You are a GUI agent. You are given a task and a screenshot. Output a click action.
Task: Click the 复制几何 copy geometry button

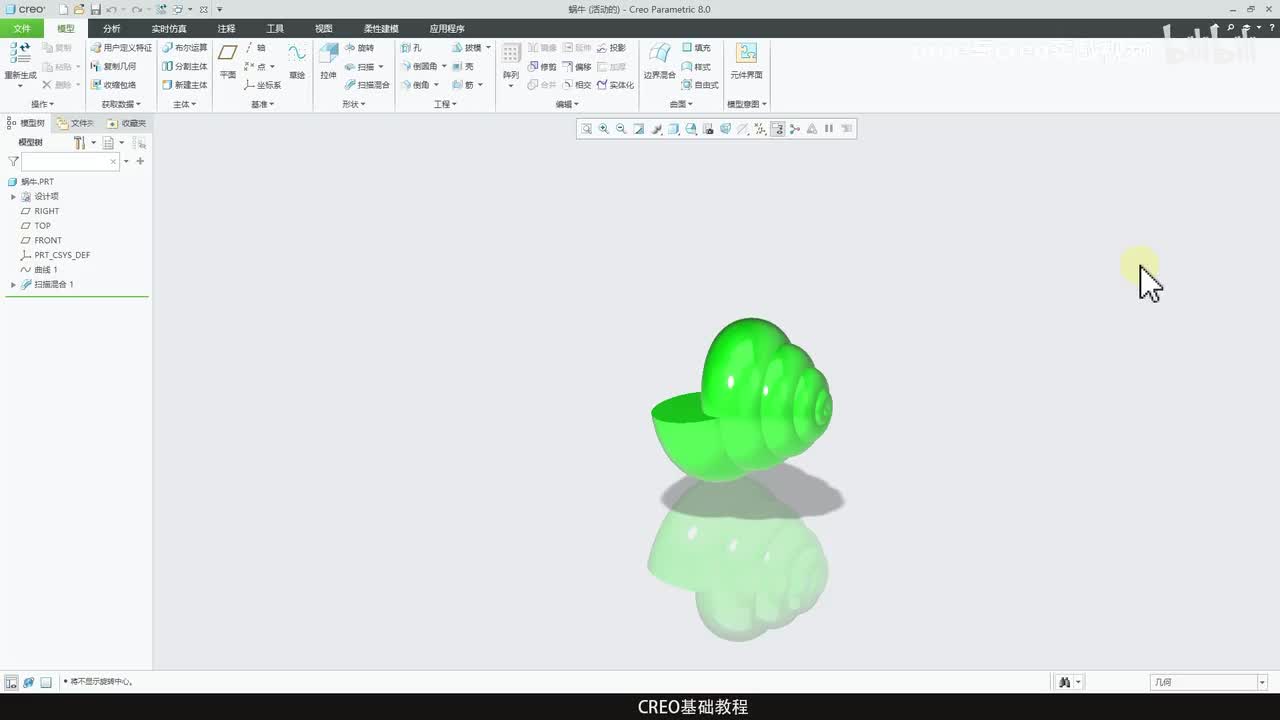click(x=113, y=66)
